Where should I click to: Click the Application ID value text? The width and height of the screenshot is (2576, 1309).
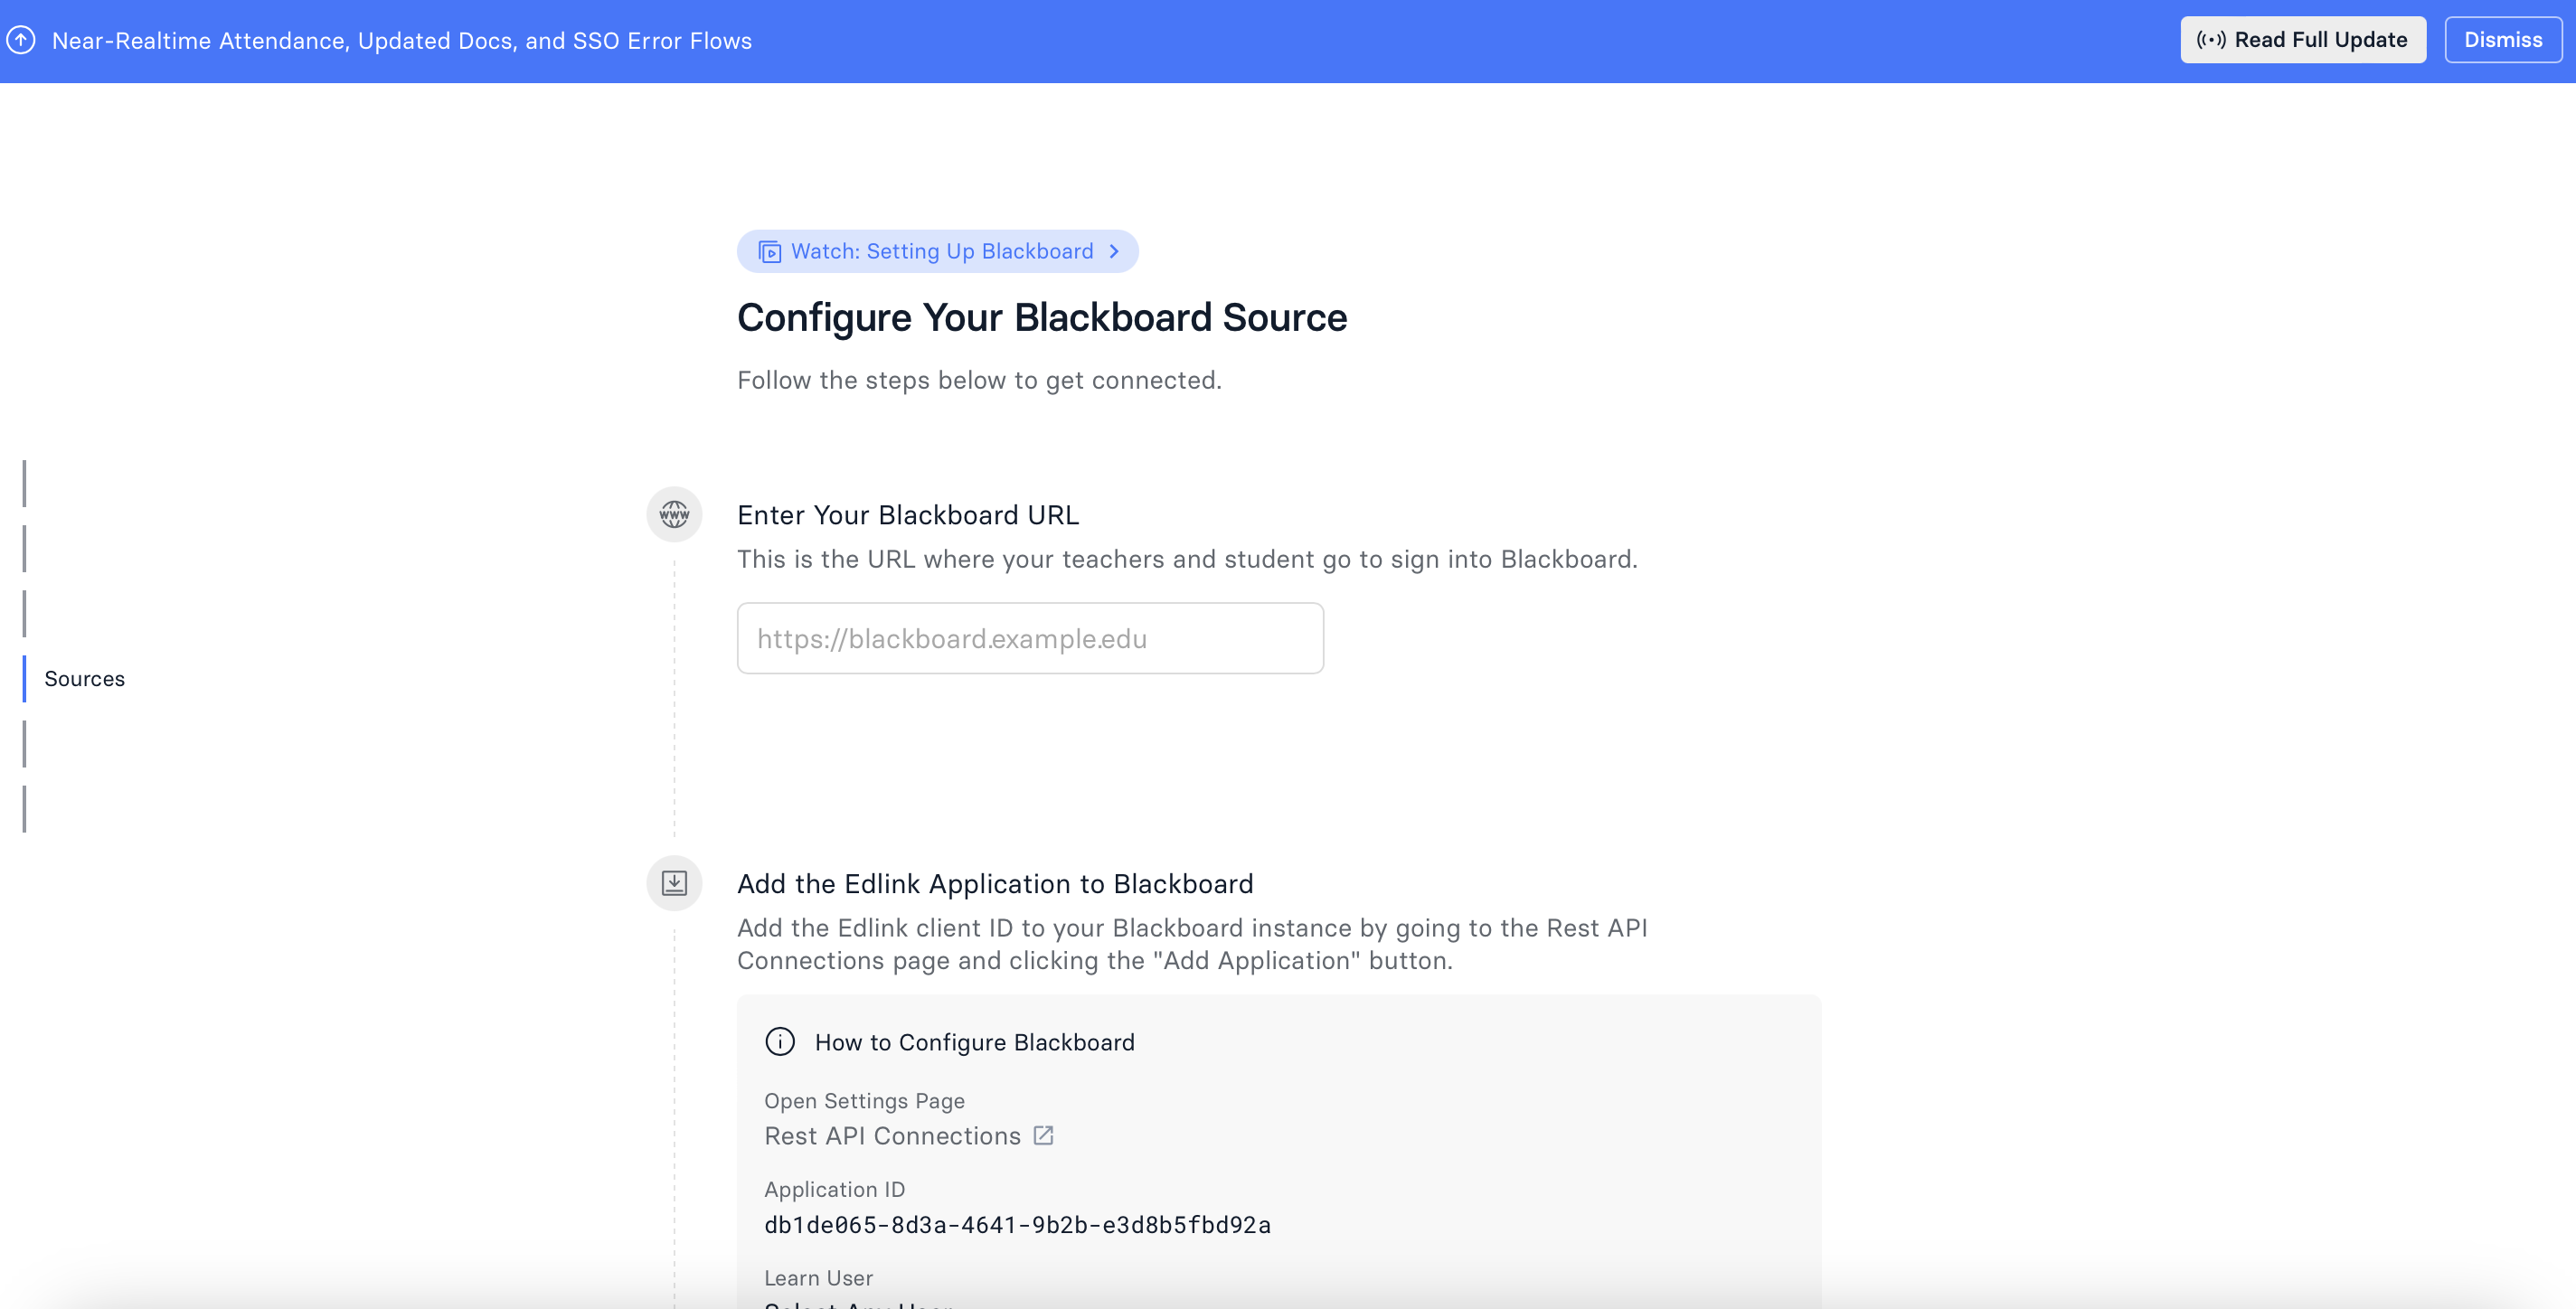1017,1225
